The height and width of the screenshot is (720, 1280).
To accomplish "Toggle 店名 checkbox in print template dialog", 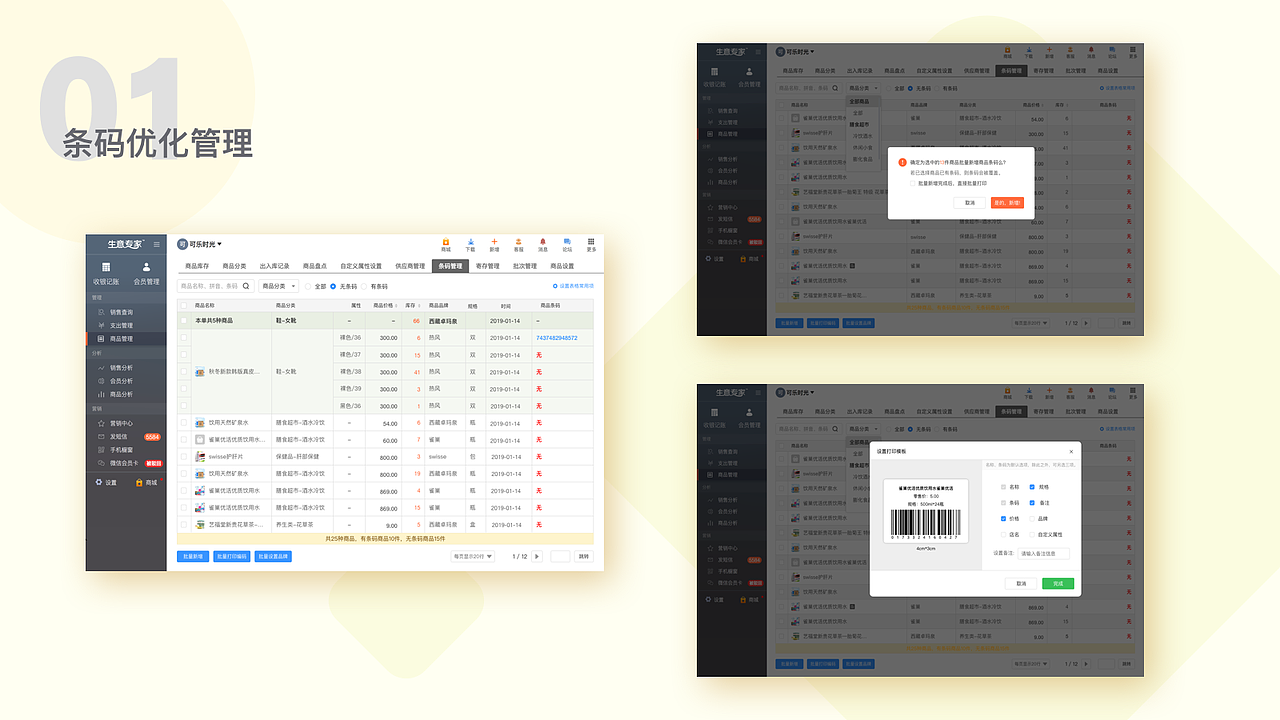I will pyautogui.click(x=1003, y=535).
